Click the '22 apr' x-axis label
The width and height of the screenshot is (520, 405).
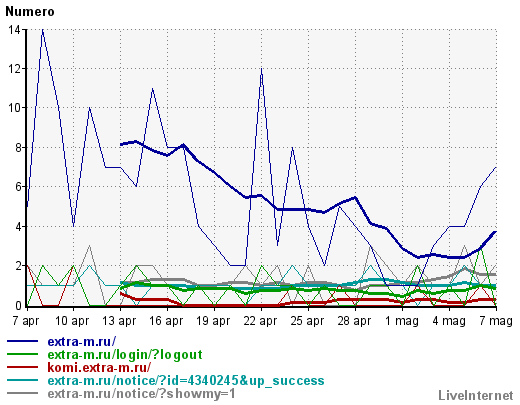click(x=260, y=321)
